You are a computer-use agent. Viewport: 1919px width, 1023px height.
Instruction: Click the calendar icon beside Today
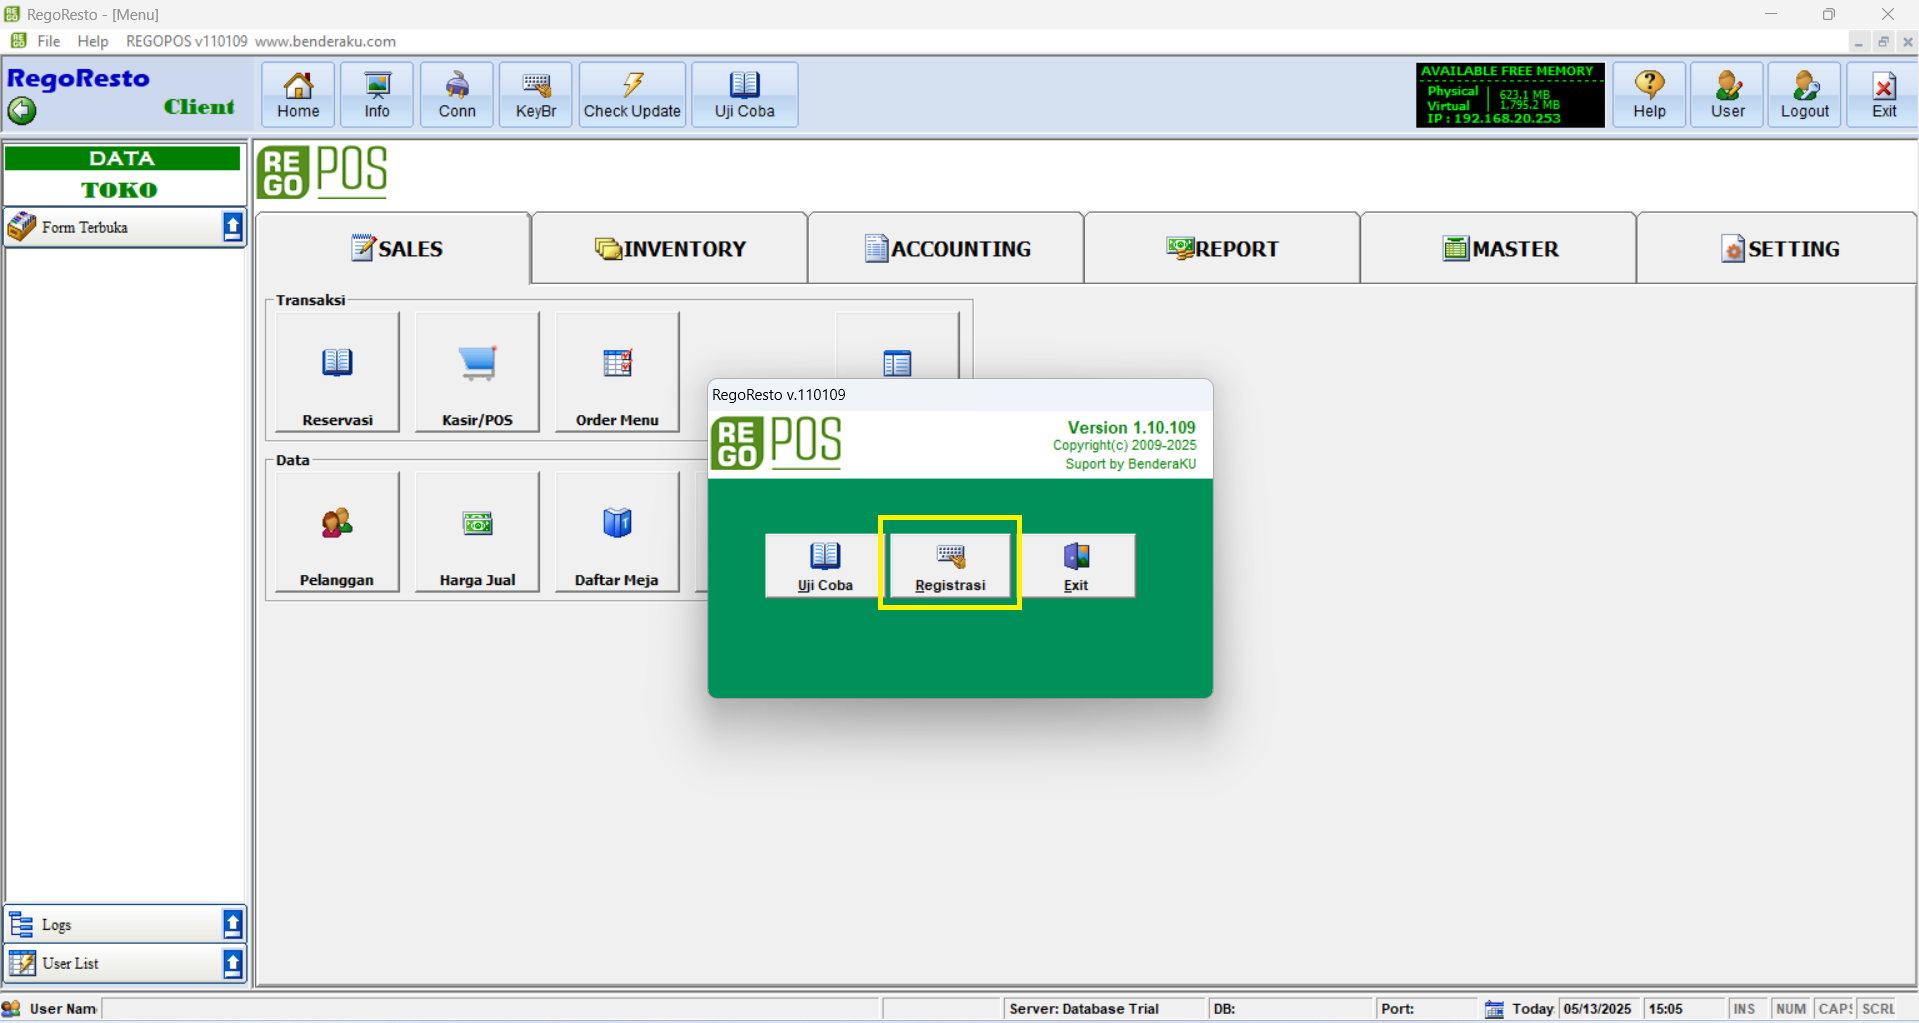1494,1009
